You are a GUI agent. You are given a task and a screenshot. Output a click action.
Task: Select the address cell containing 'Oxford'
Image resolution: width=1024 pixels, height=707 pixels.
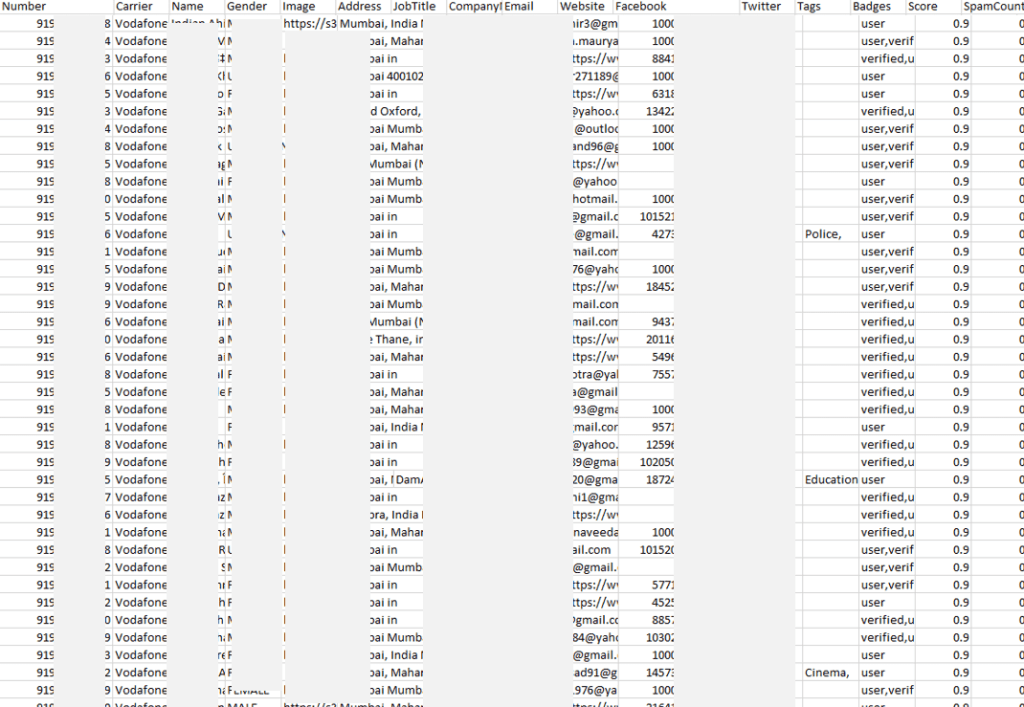[x=396, y=111]
